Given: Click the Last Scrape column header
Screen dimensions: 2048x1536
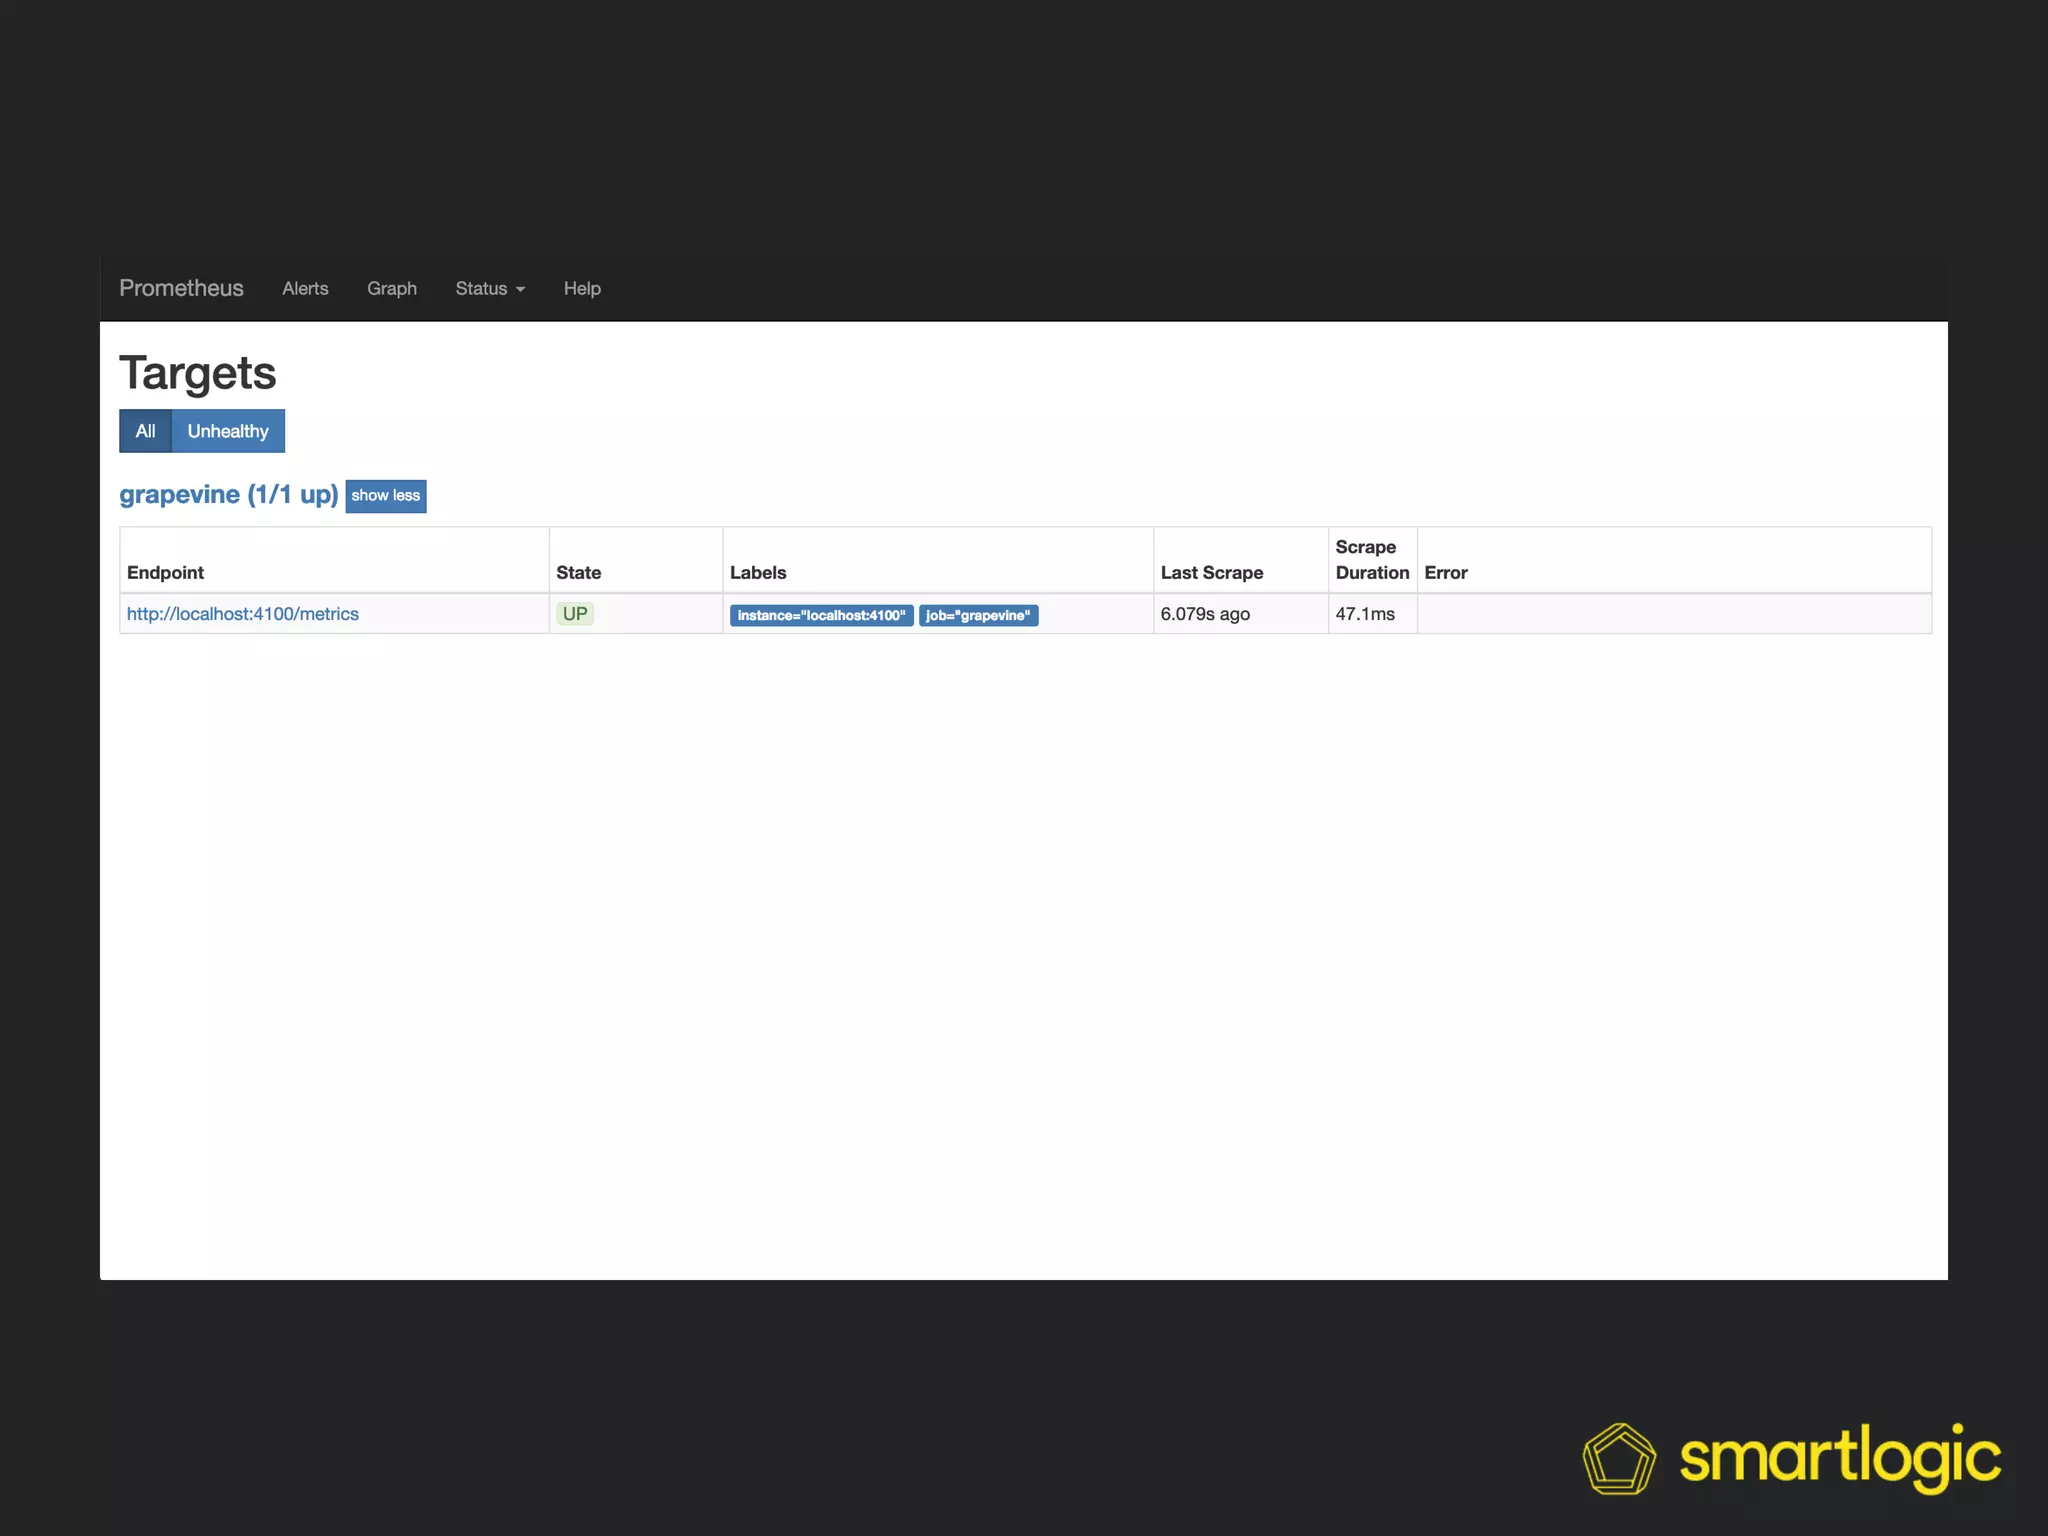Looking at the screenshot, I should (x=1211, y=572).
